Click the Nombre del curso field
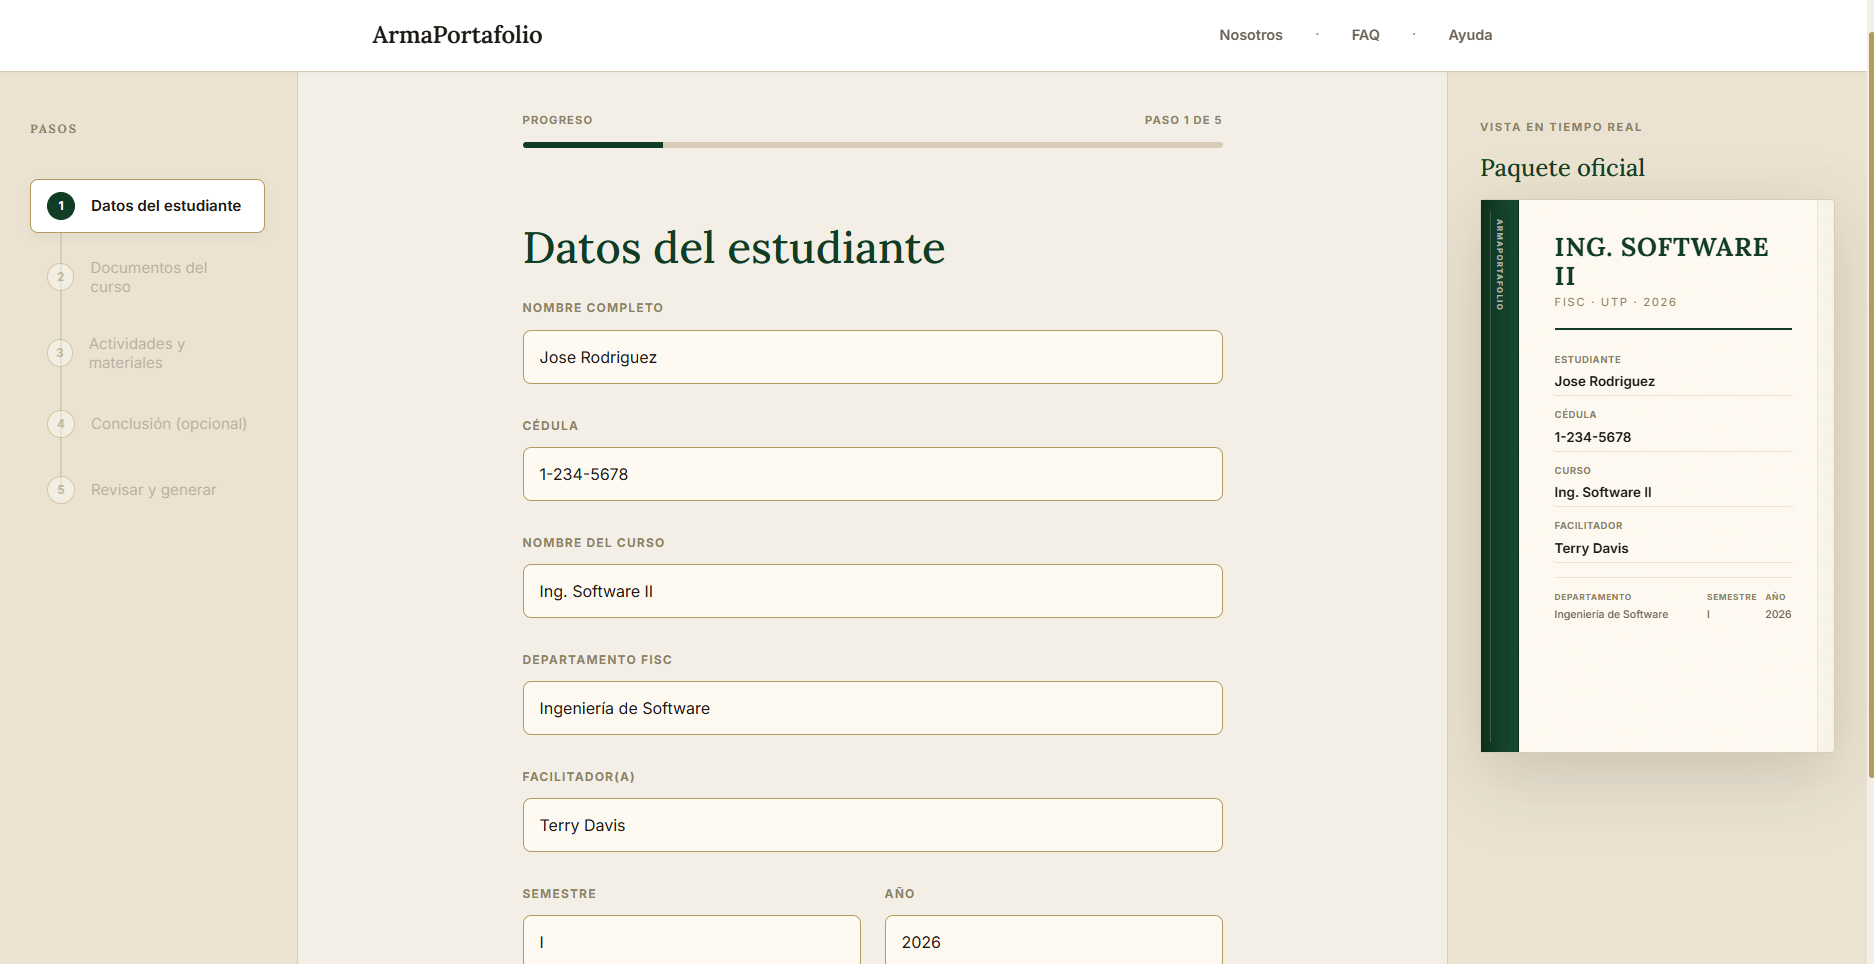 [872, 591]
